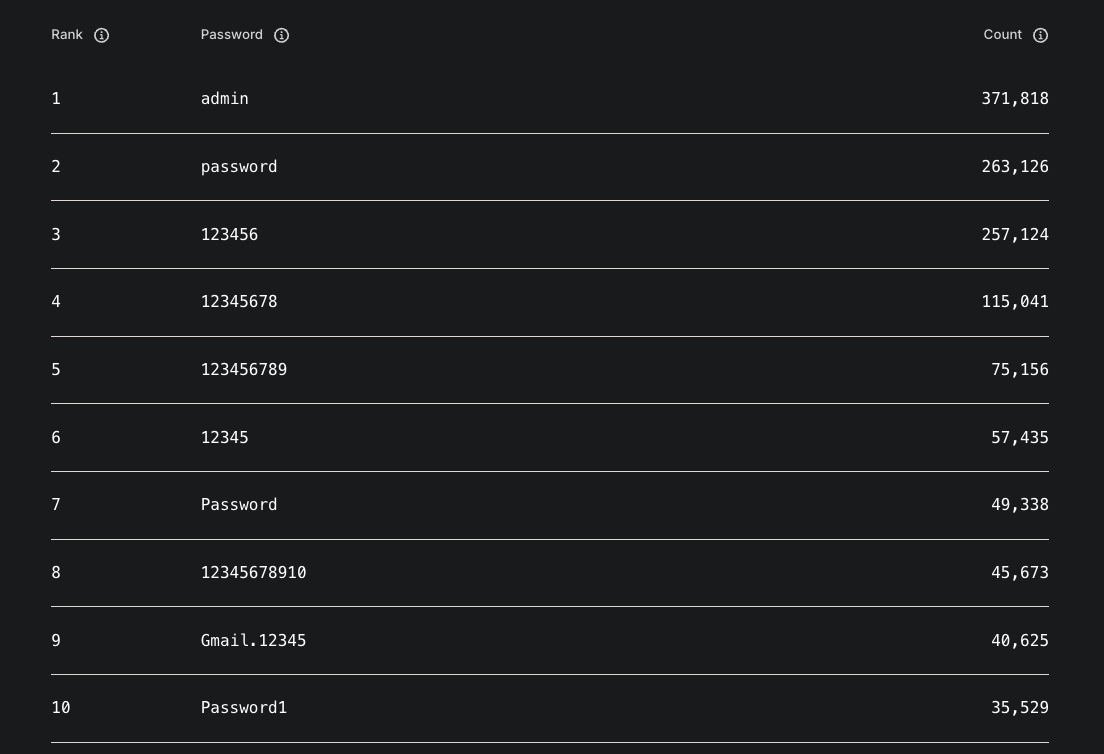Click the '123456' password entry
1104x754 pixels.
[x=229, y=235]
